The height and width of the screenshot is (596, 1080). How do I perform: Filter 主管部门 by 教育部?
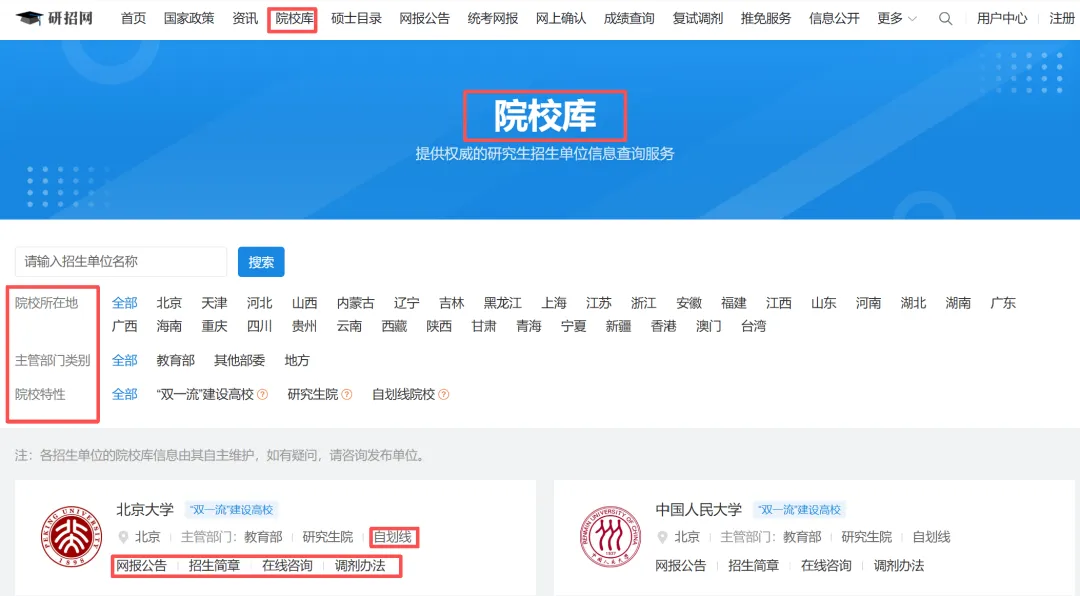point(176,360)
